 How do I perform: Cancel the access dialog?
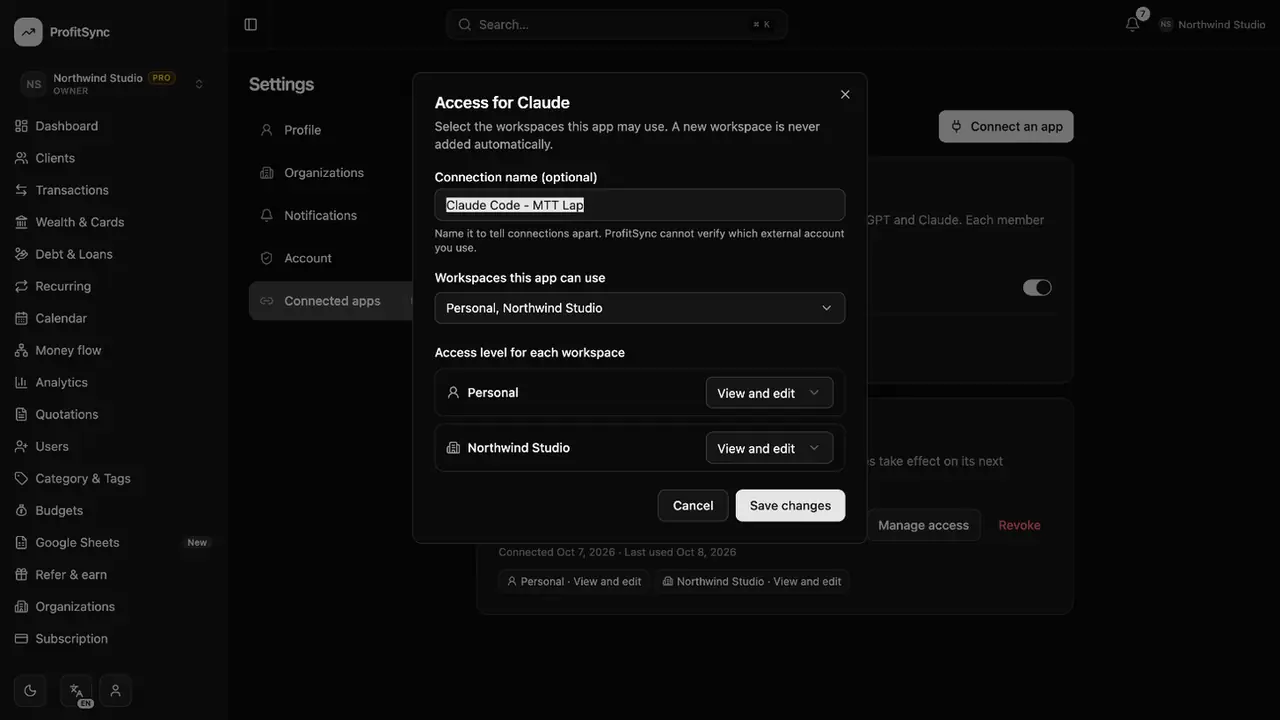click(x=693, y=505)
